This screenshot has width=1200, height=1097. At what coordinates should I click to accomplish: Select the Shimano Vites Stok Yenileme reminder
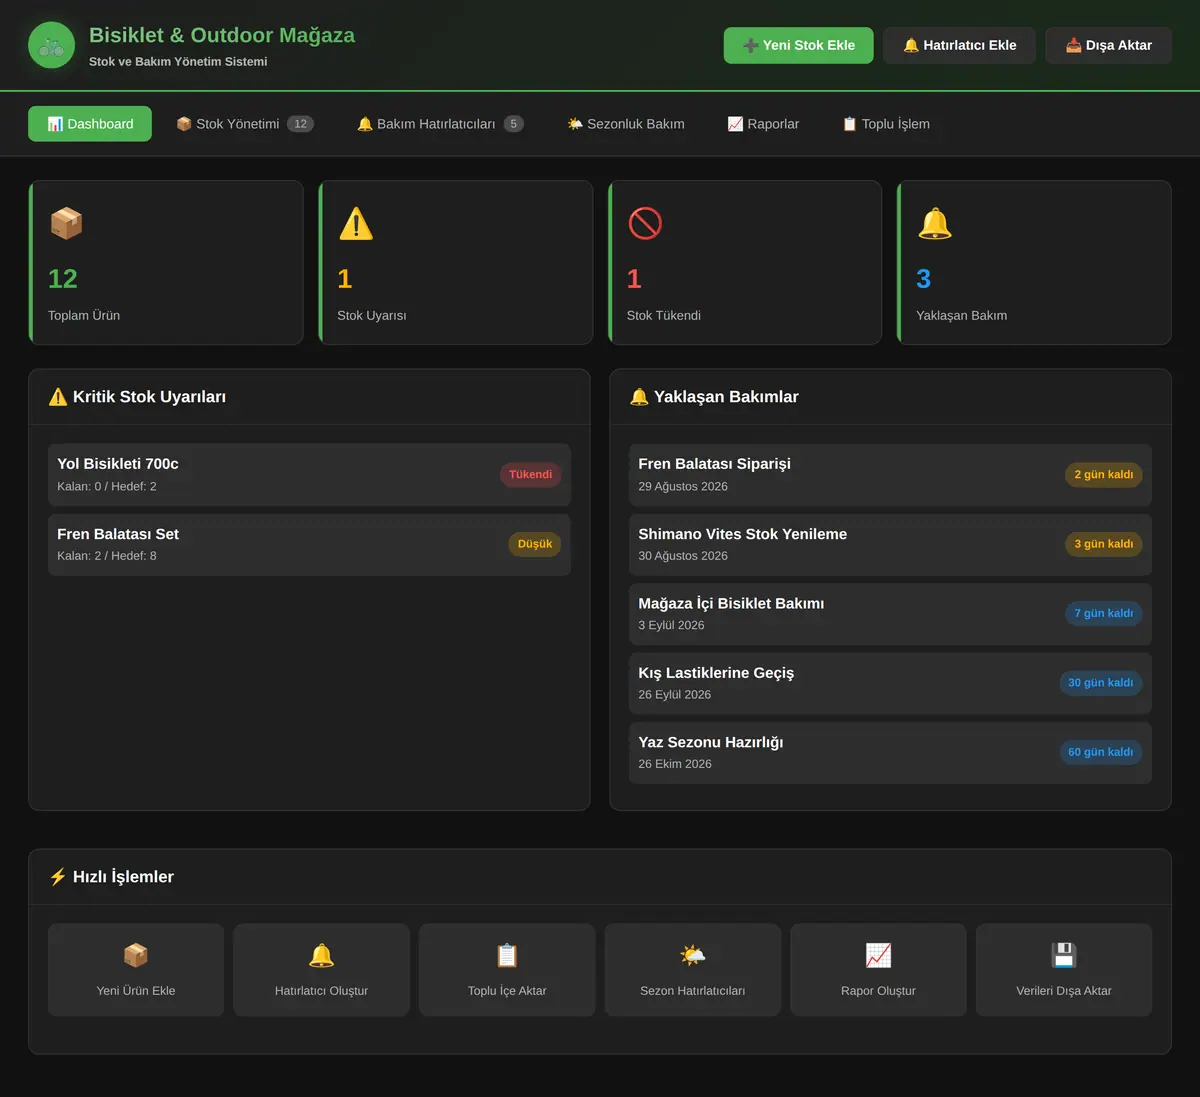point(890,544)
